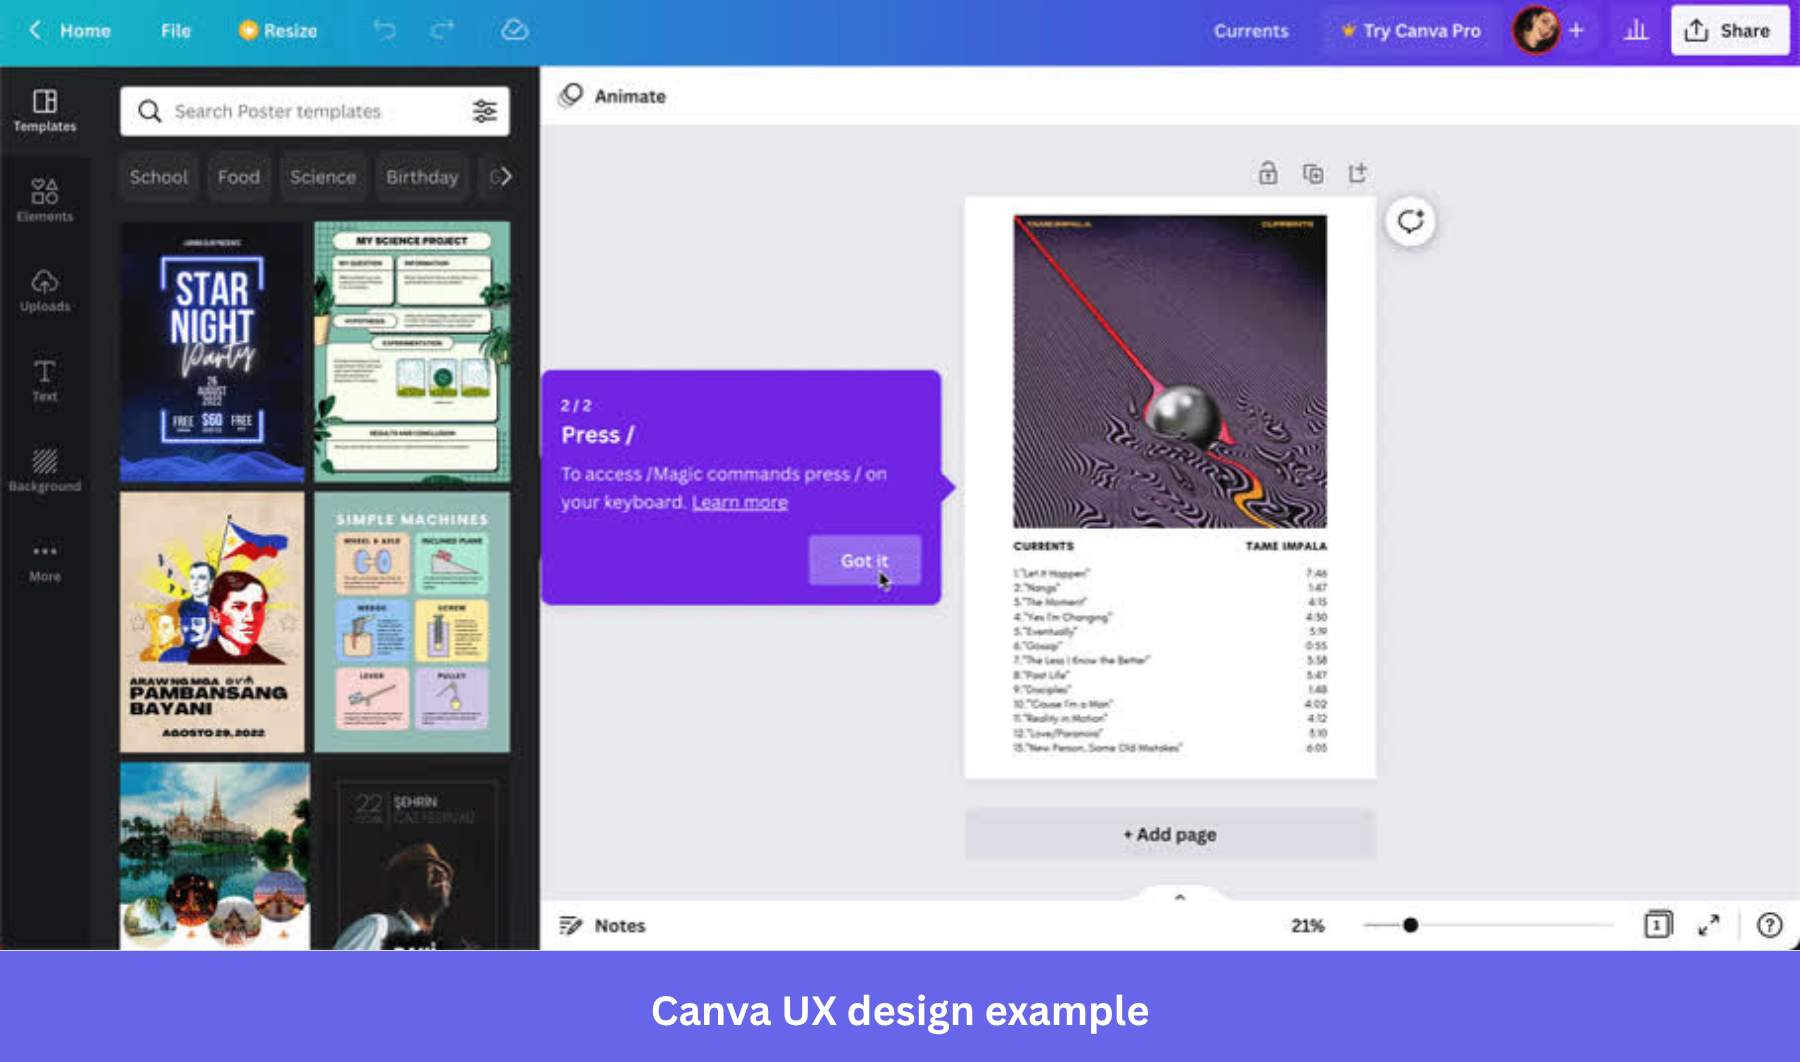Open the Background panel
Image resolution: width=1800 pixels, height=1062 pixels.
pos(45,470)
